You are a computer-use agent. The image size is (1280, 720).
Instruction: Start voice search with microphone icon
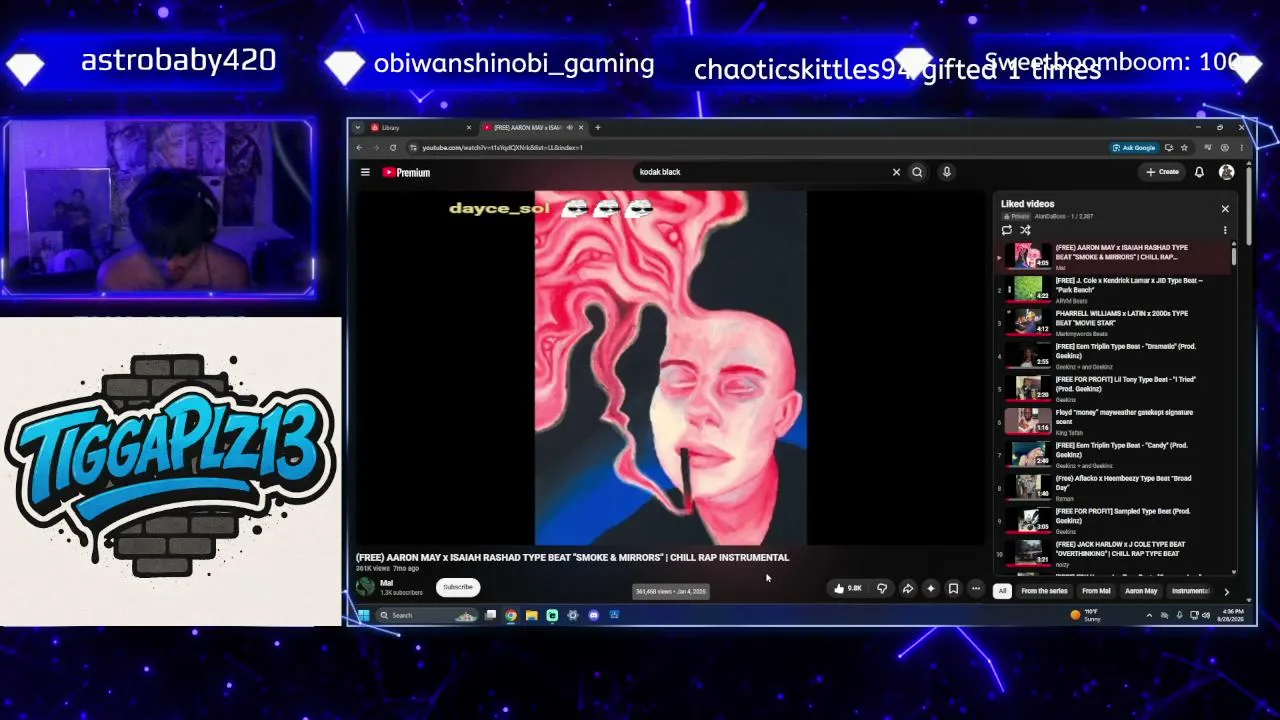point(946,172)
